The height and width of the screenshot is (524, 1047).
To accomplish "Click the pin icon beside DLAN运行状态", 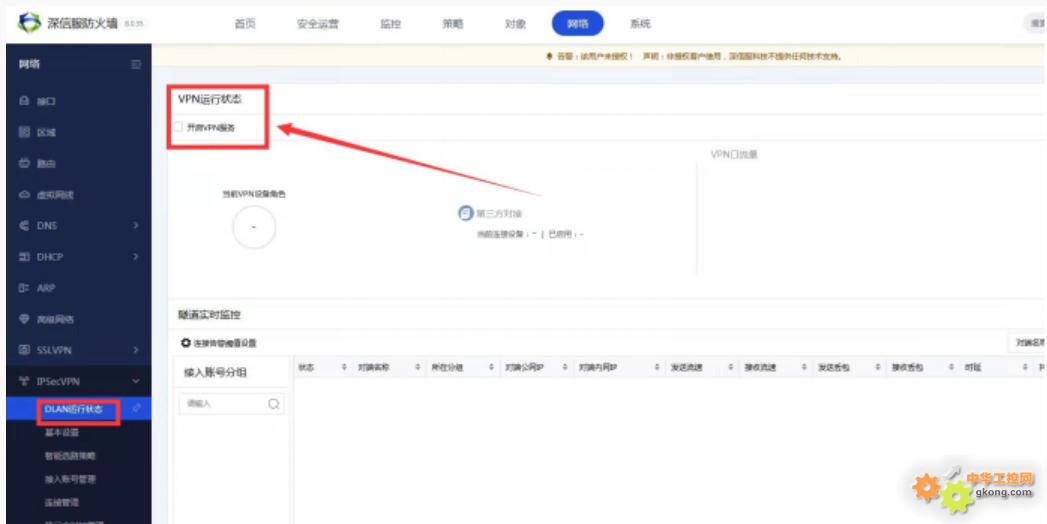I will pyautogui.click(x=137, y=409).
